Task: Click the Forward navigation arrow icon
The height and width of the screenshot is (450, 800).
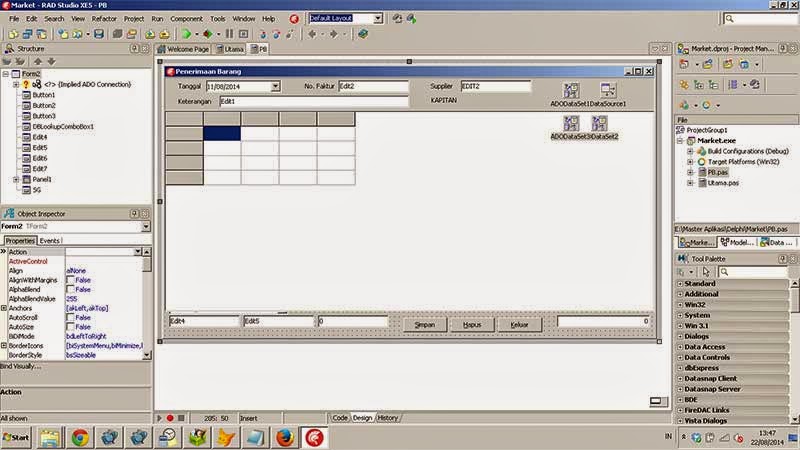Action: [x=334, y=34]
